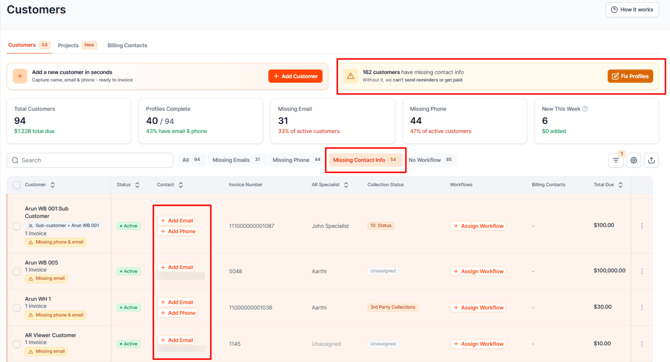
Task: Sort by Total Due column
Action: click(620, 185)
